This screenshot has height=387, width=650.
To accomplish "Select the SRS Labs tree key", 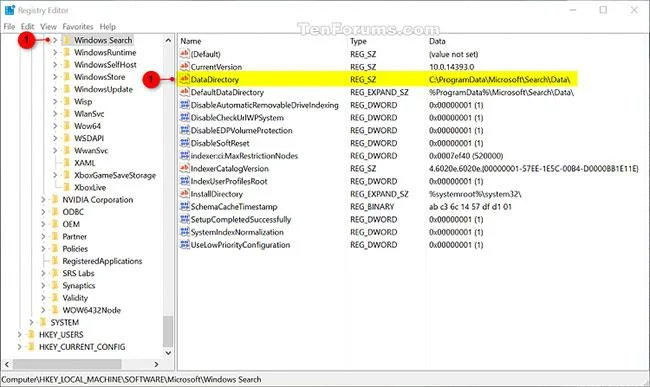I will pos(78,273).
